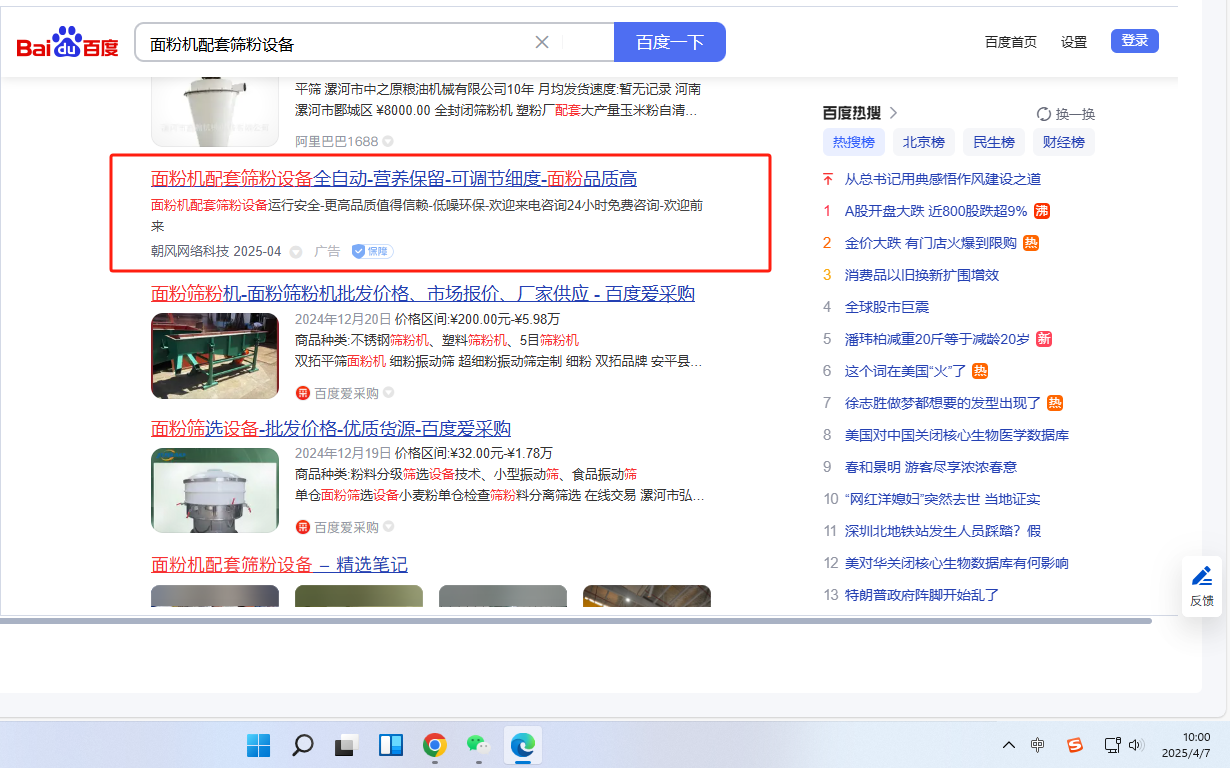Screen dimensions: 1230x768
Task: Open the Windows Start menu
Action: [x=258, y=745]
